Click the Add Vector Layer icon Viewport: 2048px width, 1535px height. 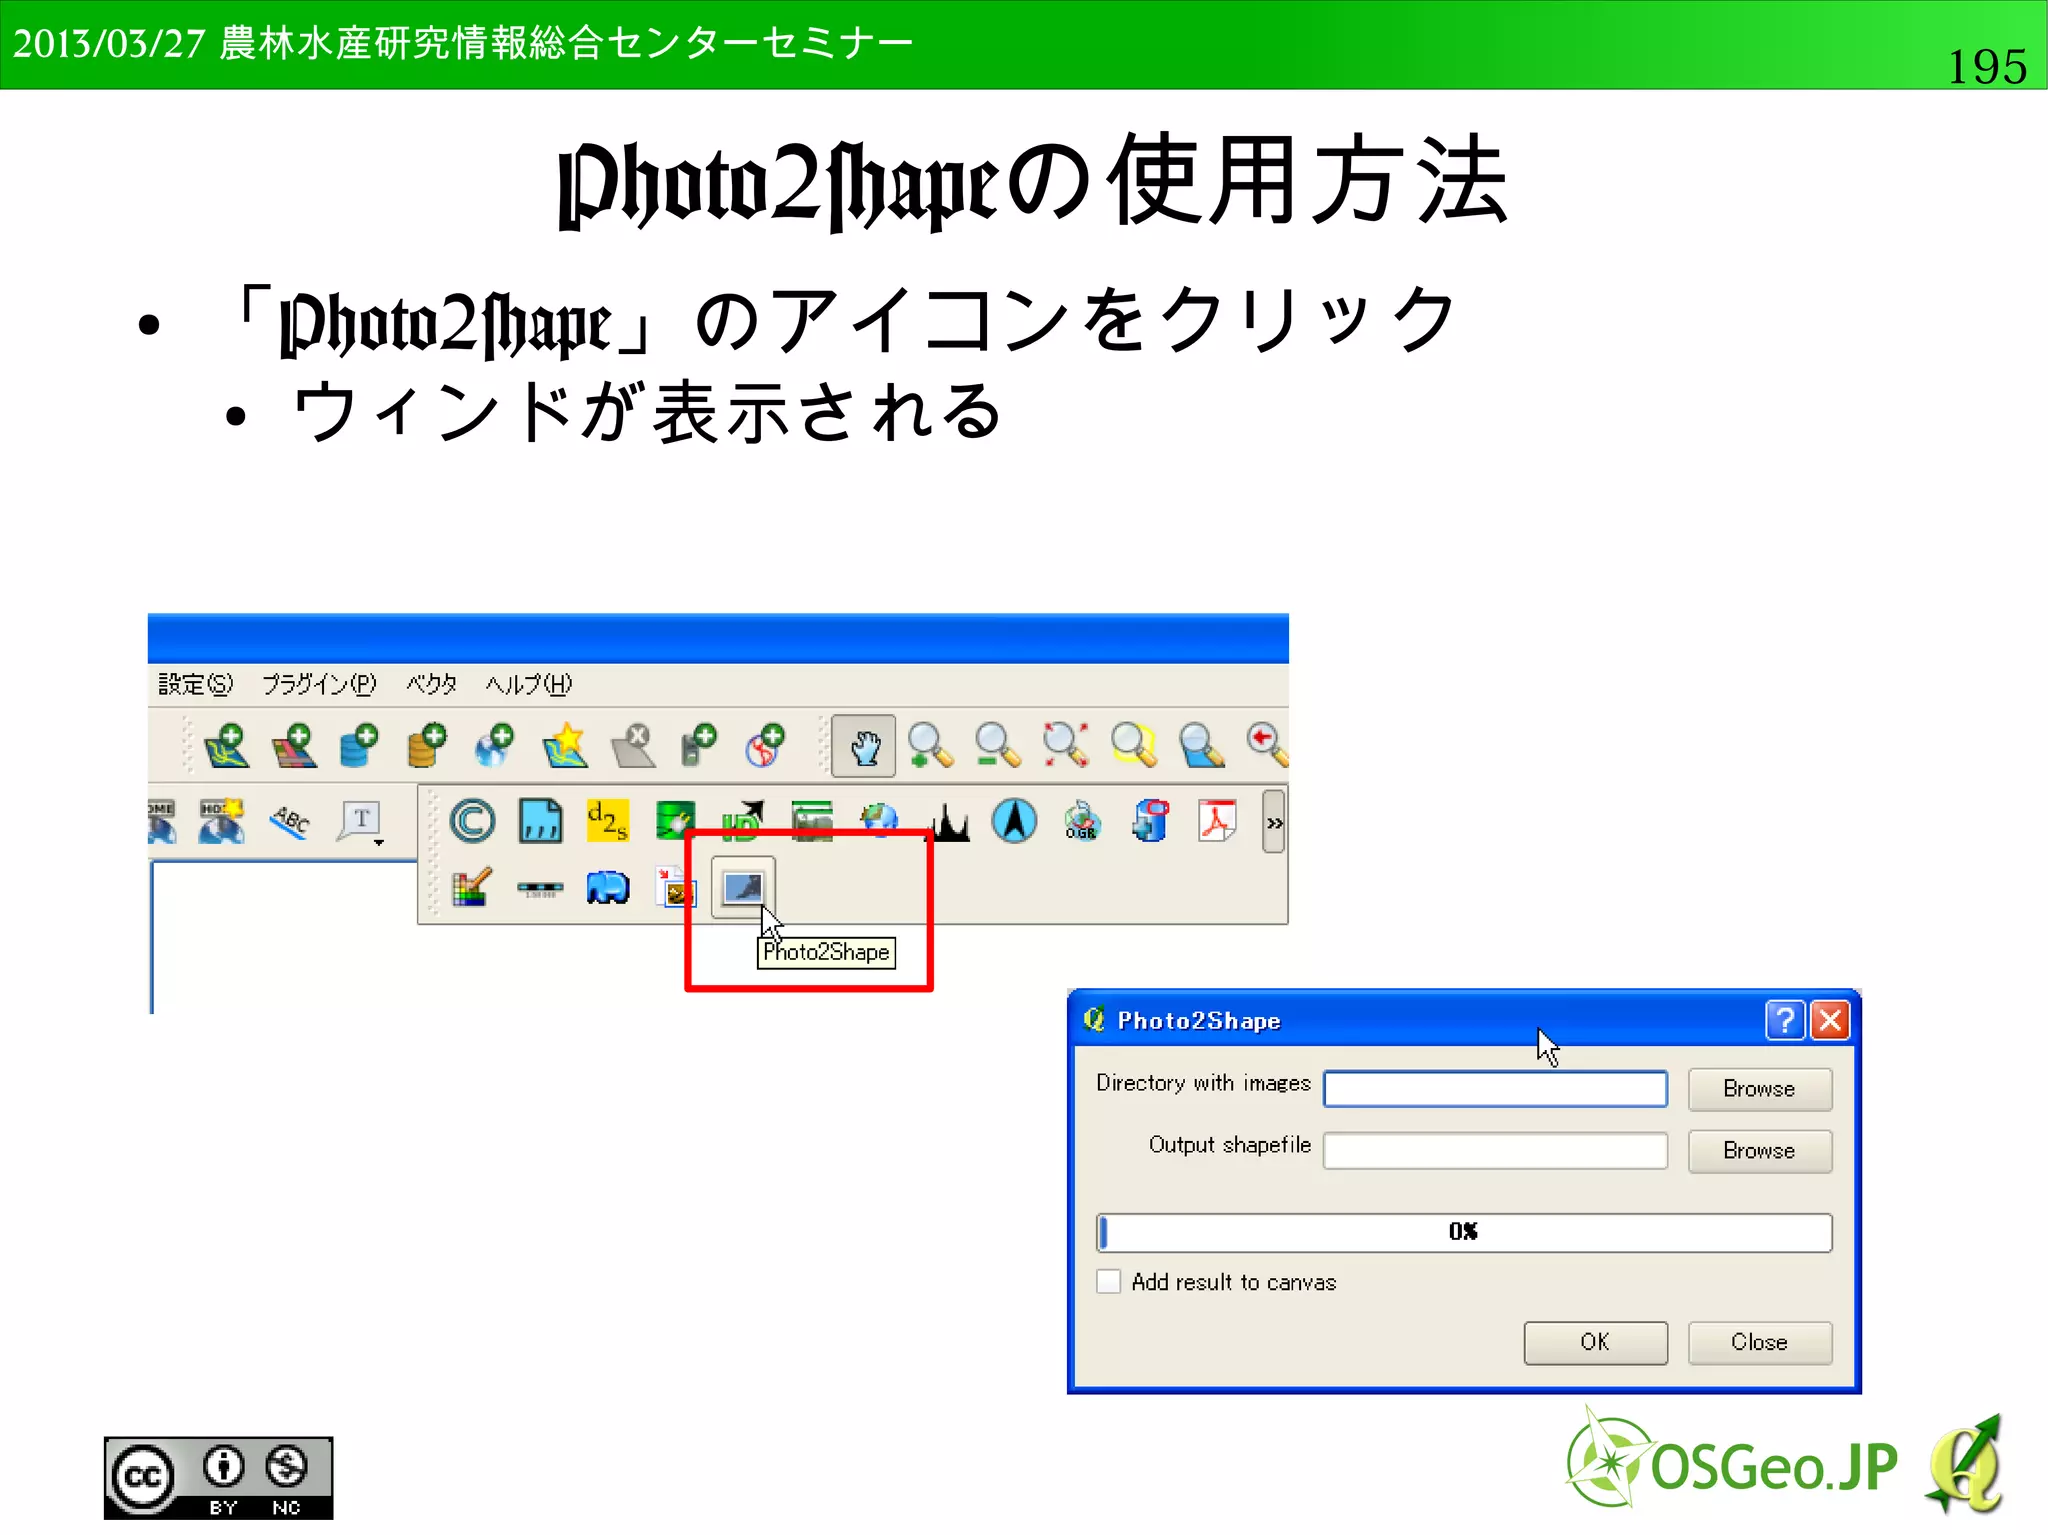[227, 745]
